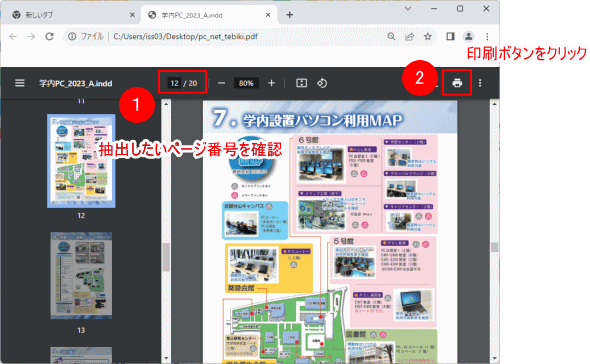
Task: Expand the tab search chevron
Action: (408, 8)
